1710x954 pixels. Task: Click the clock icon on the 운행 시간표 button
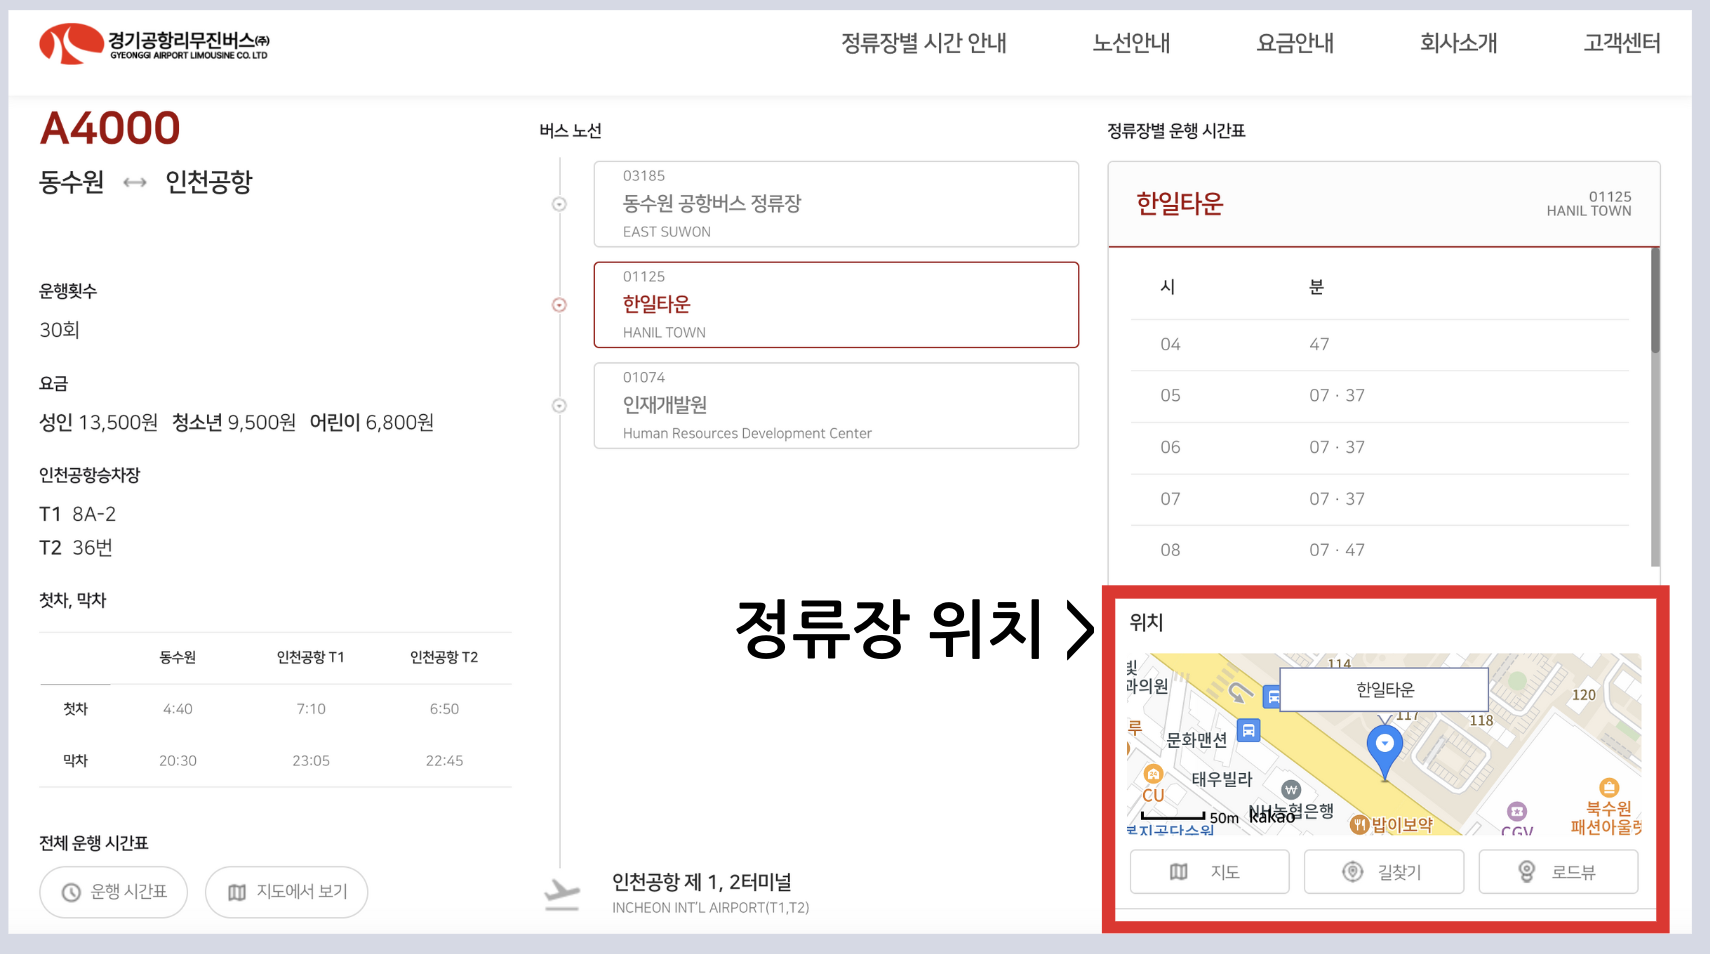(70, 892)
